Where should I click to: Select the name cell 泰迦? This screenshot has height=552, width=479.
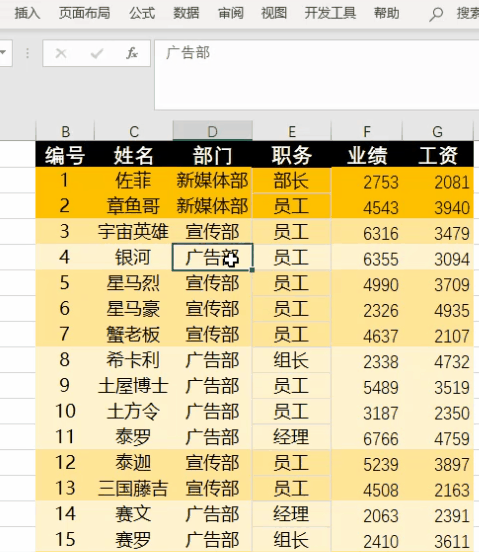[134, 463]
